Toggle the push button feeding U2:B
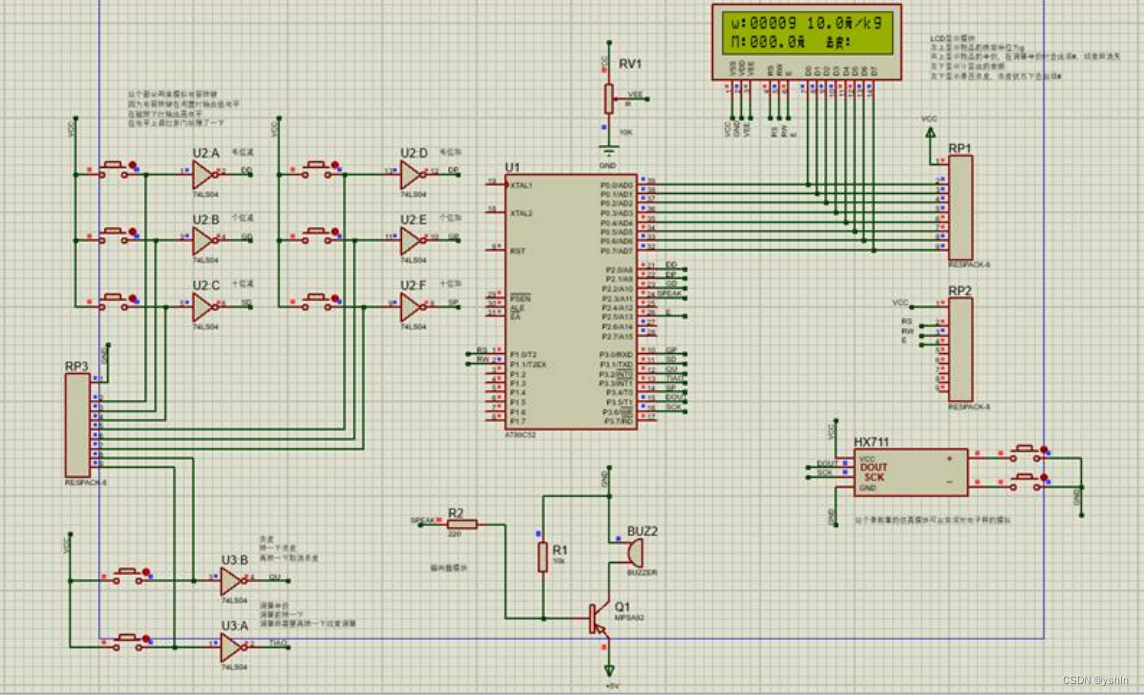 114,235
